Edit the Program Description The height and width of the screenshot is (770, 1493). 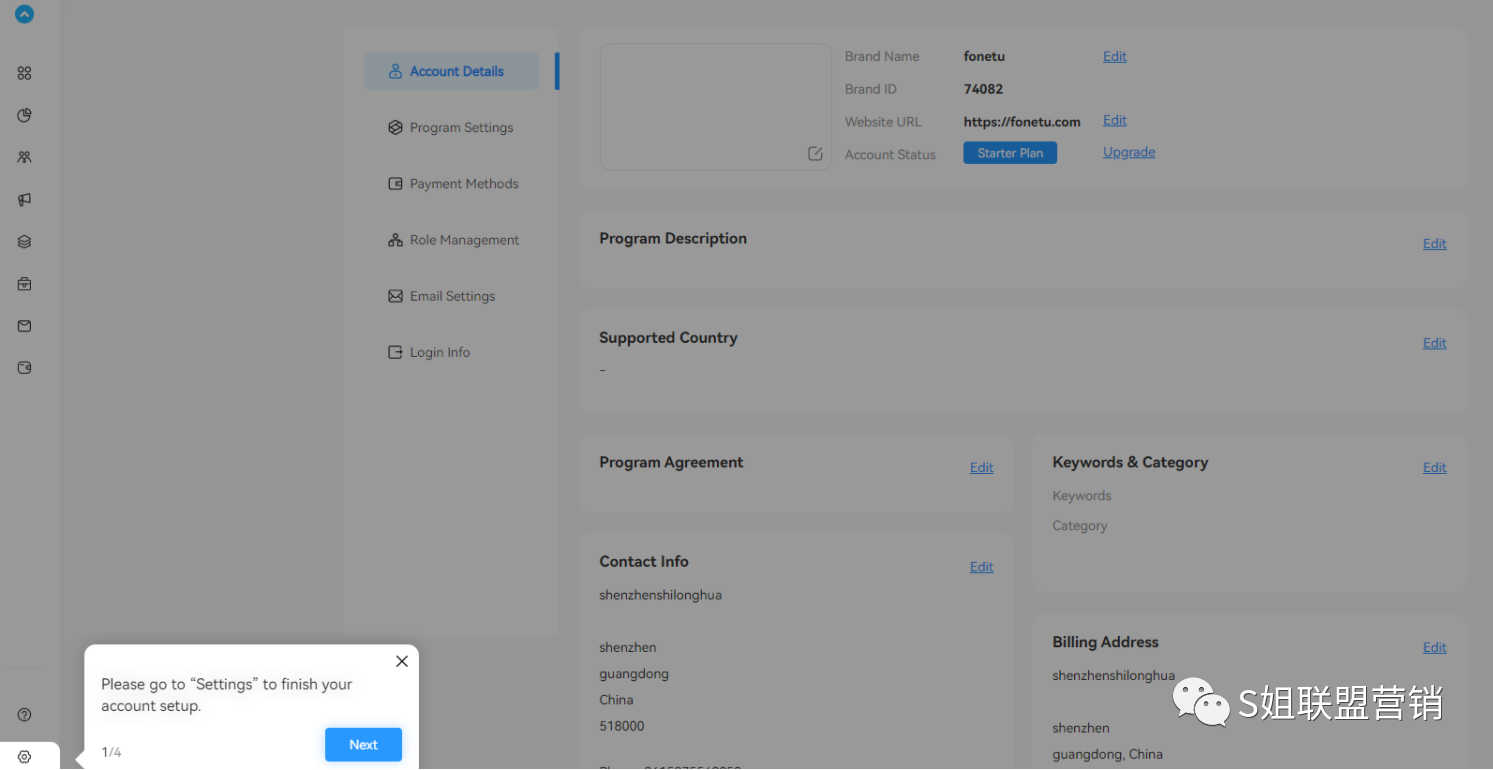point(1435,244)
